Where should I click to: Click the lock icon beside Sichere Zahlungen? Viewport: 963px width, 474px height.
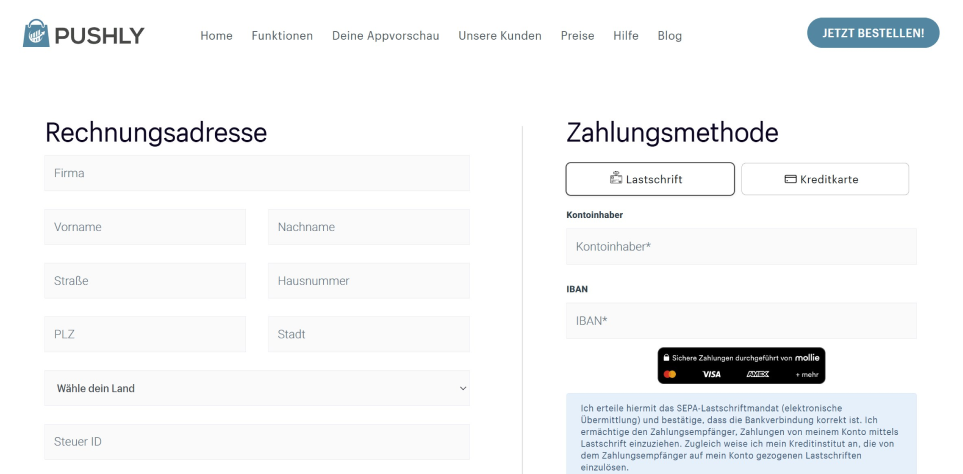click(x=666, y=357)
